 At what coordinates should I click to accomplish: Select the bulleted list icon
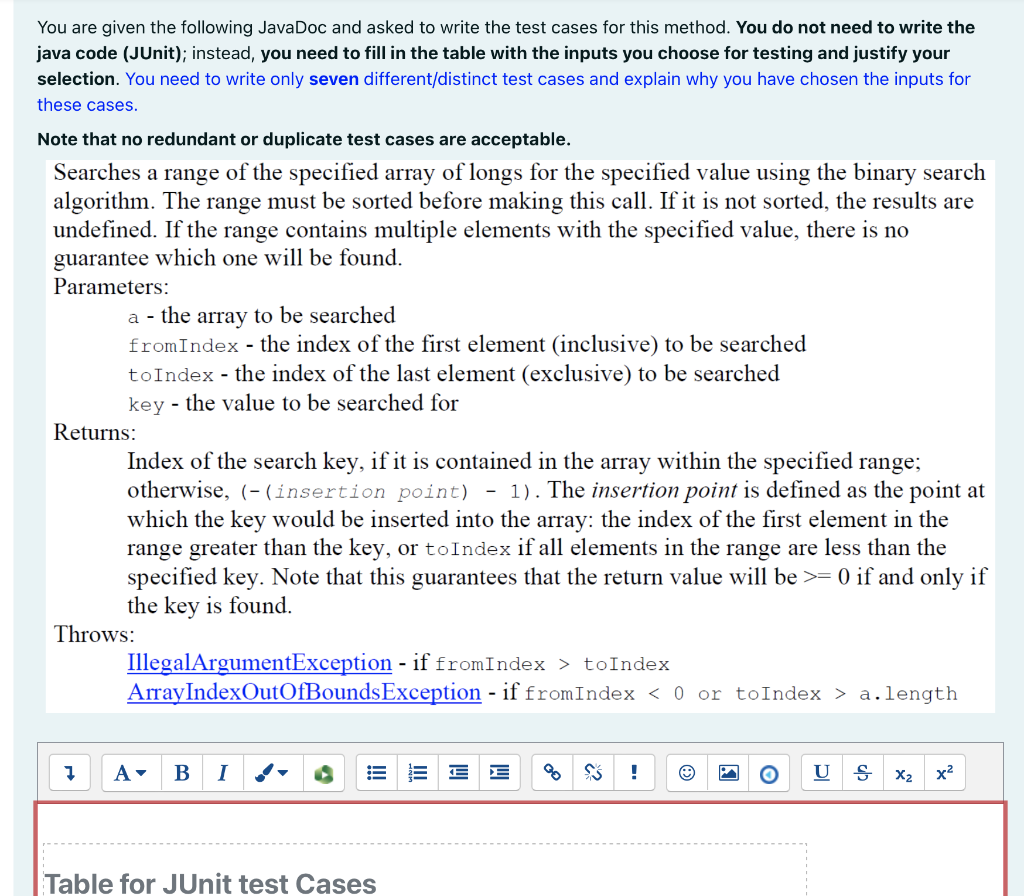376,773
